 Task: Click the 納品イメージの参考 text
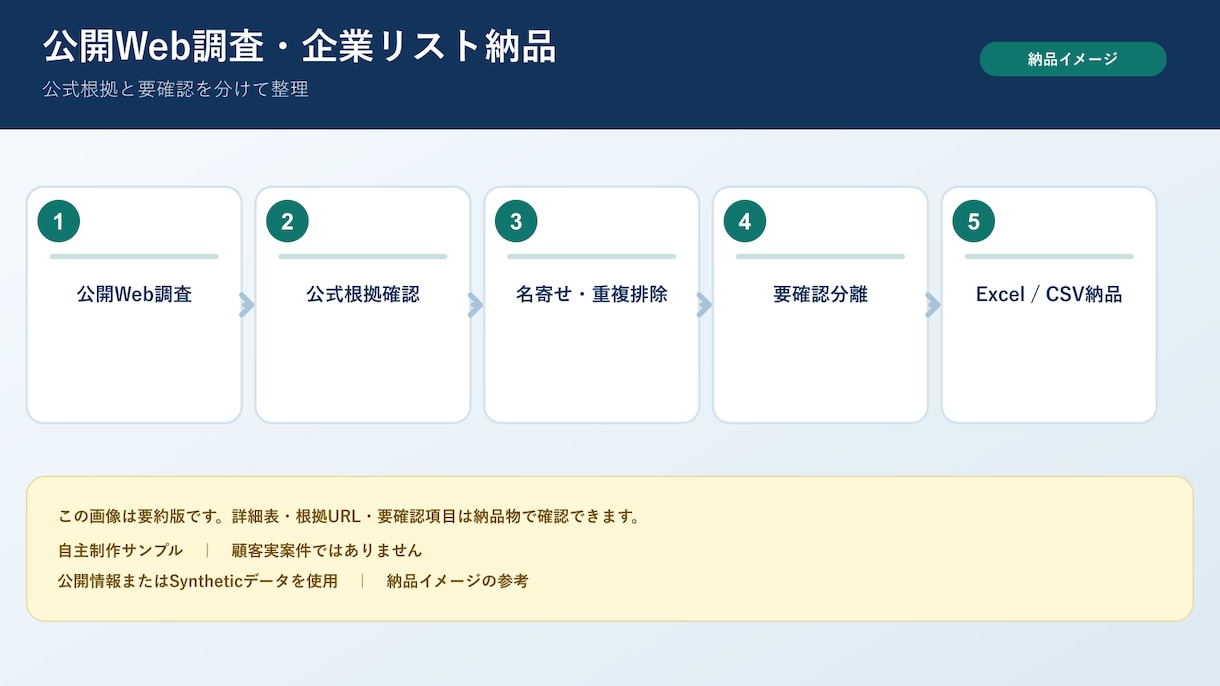(458, 581)
